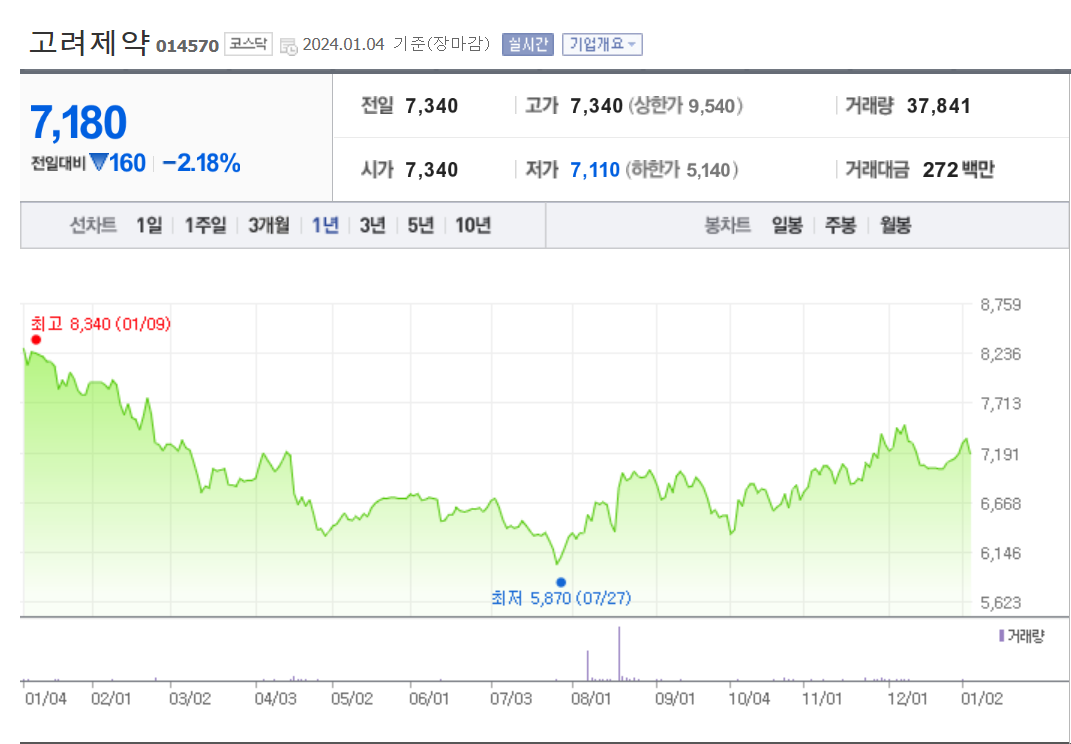
Task: Click the x-axis date 01/04
Action: click(x=46, y=700)
